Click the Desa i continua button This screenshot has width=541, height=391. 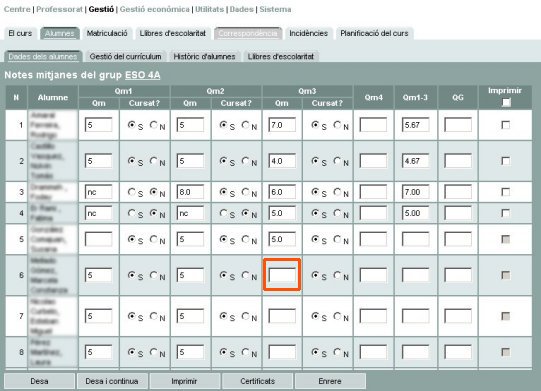pos(112,381)
